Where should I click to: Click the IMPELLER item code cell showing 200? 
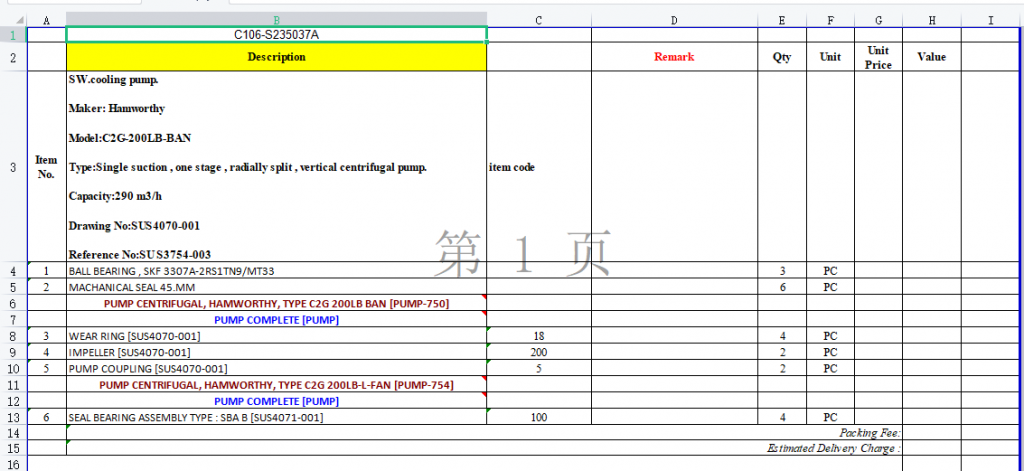click(539, 352)
